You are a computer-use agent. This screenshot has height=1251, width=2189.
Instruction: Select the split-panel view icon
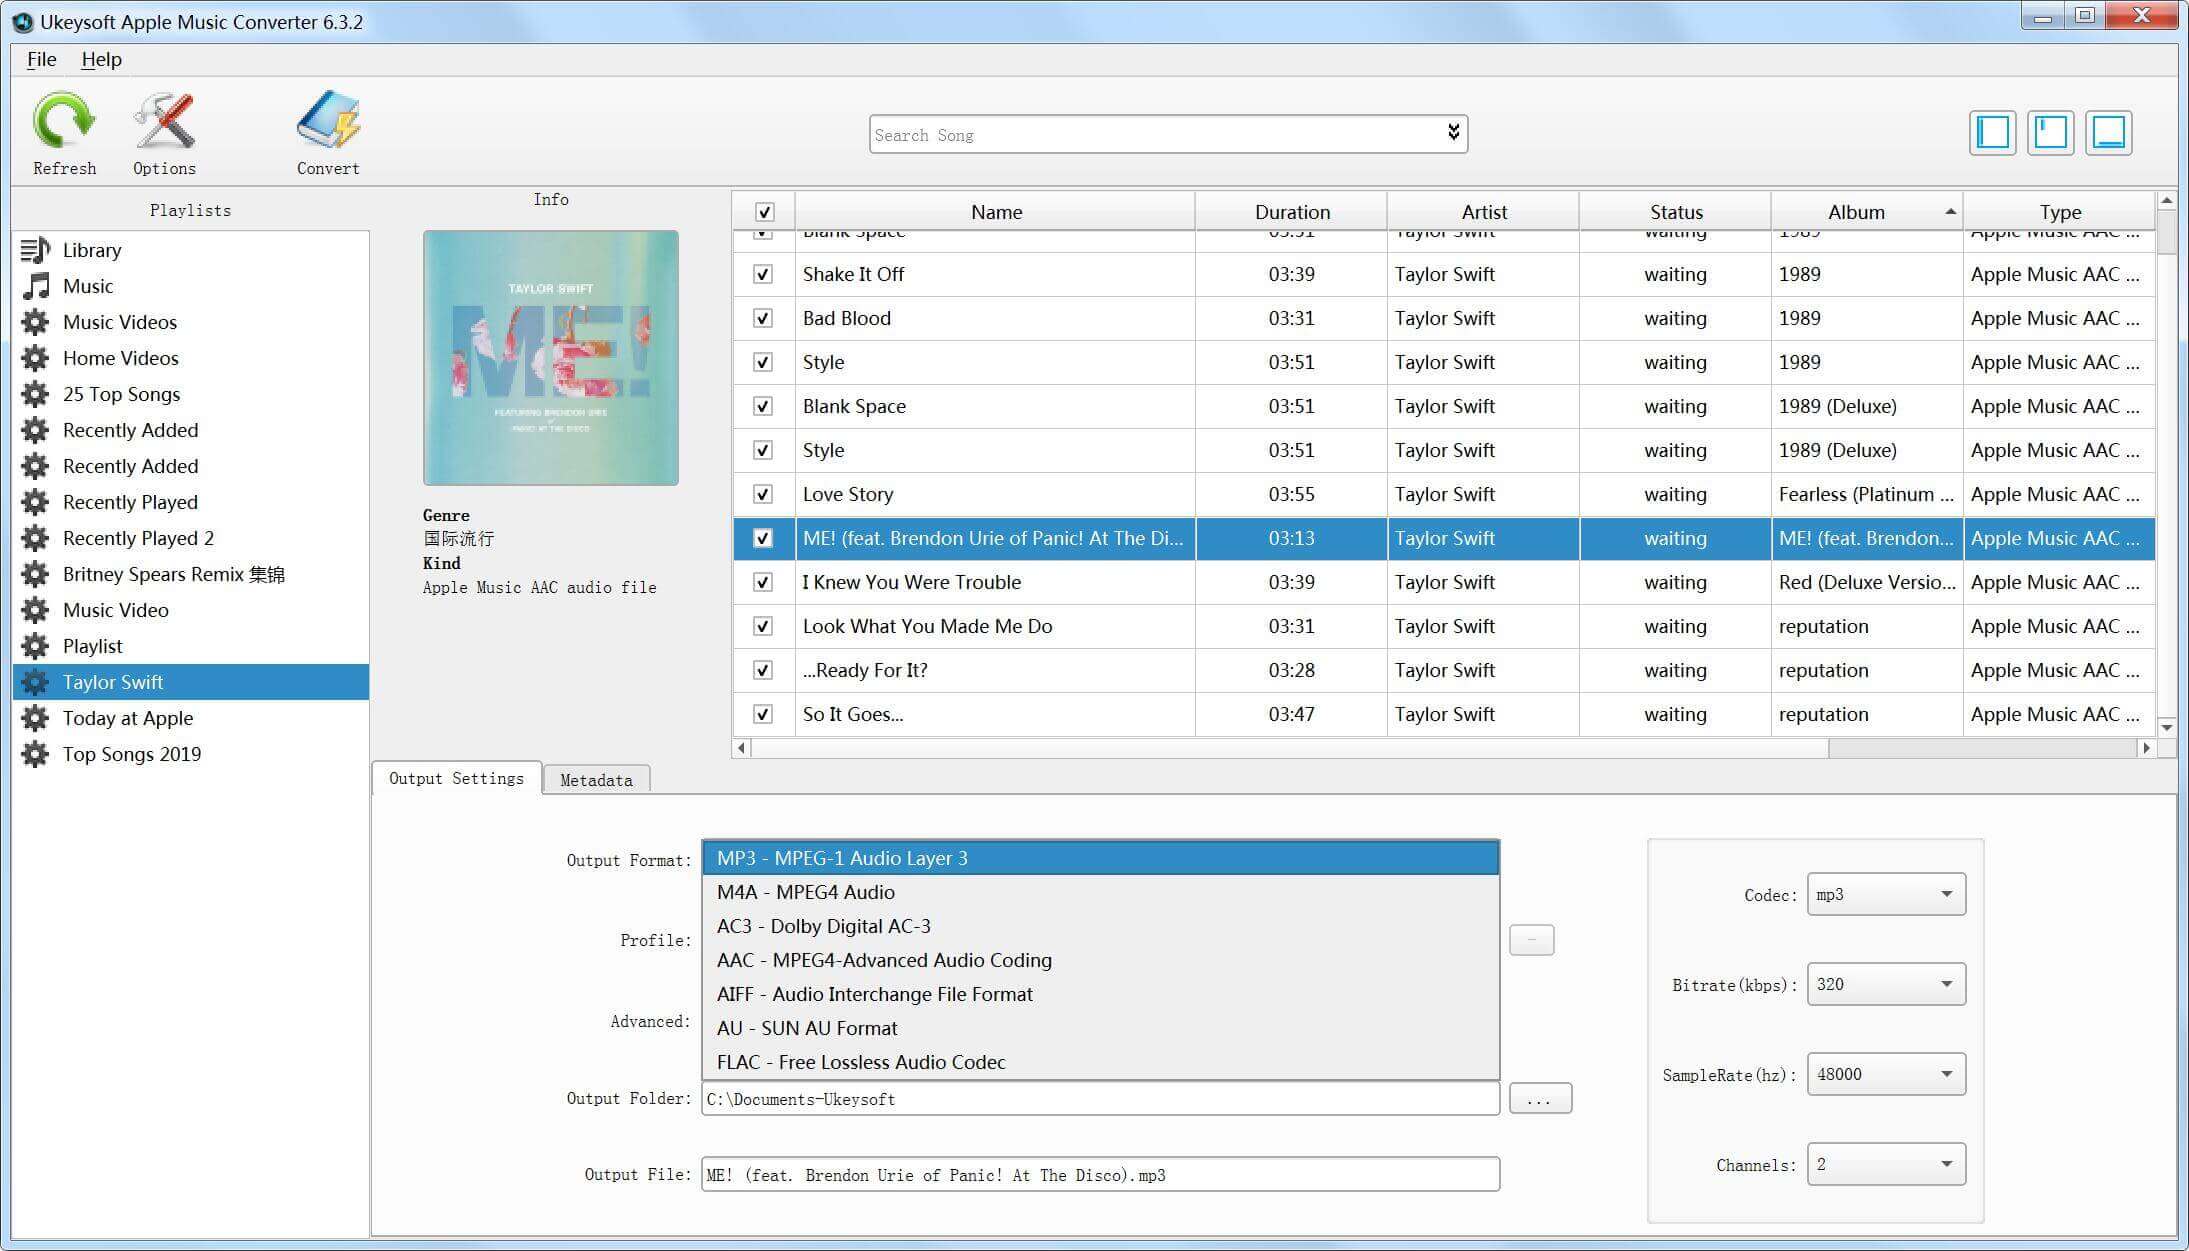pyautogui.click(x=2052, y=131)
